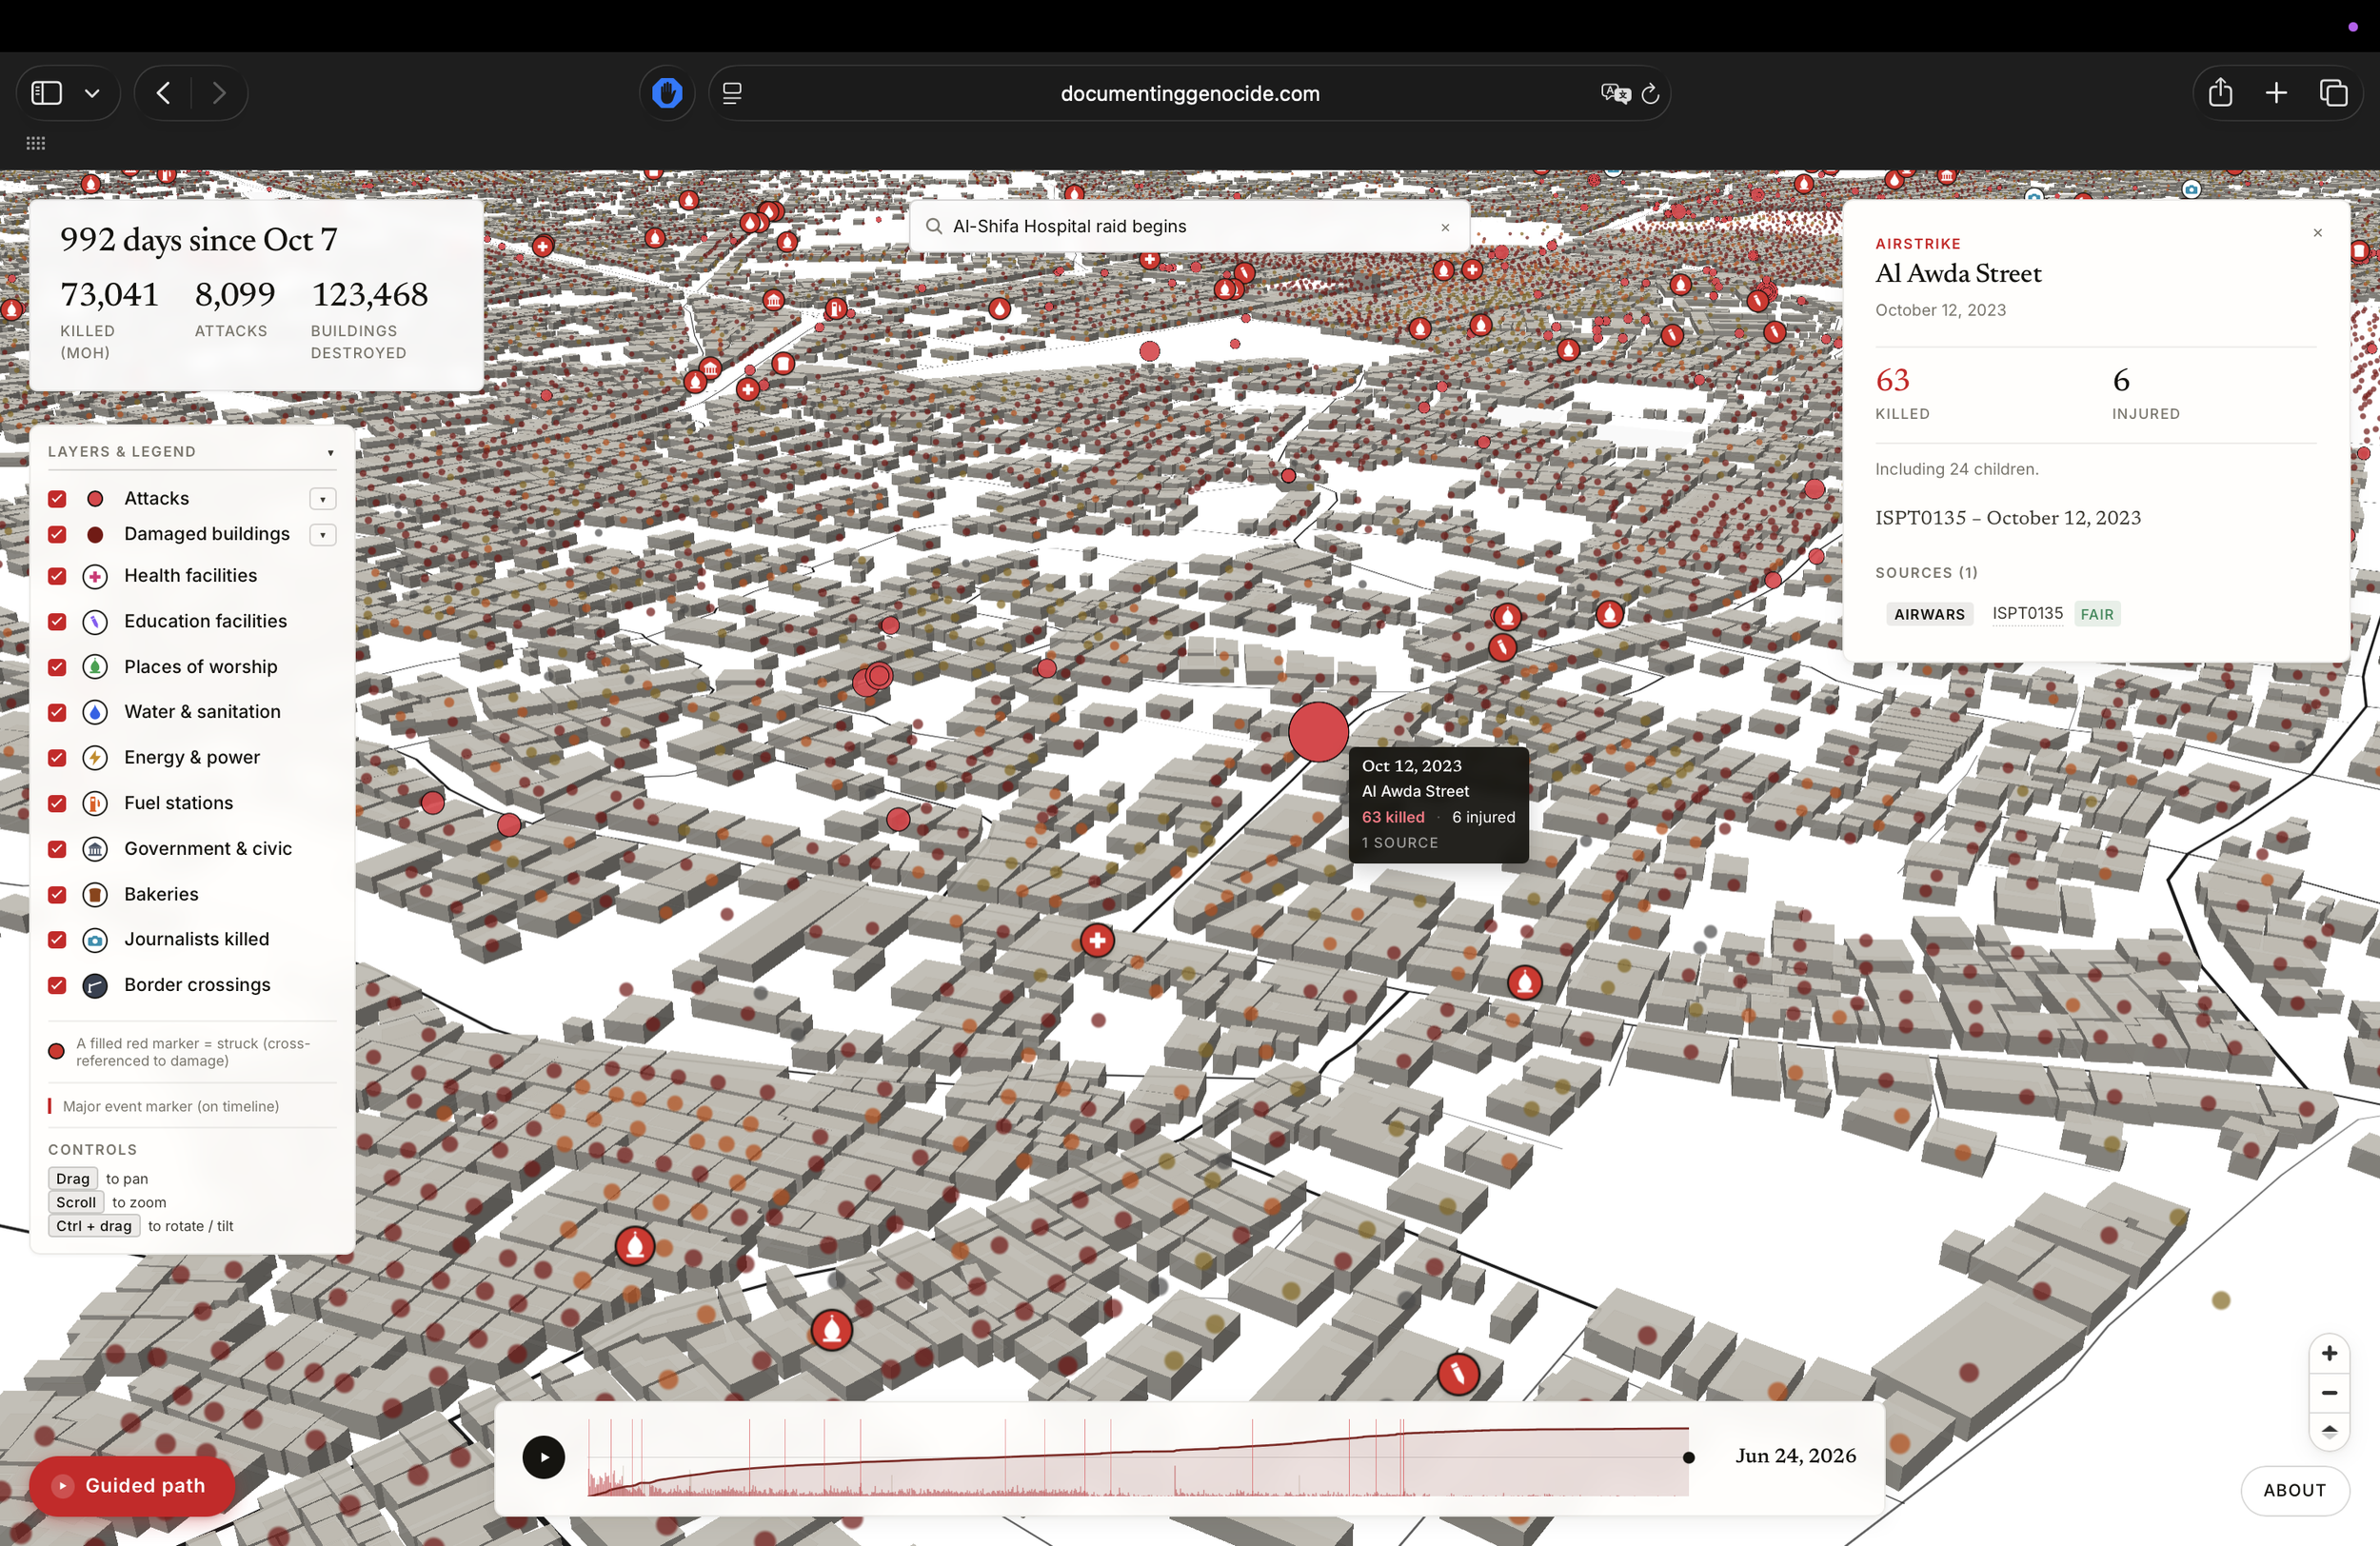Click the Attacks red dot swatch
This screenshot has height=1546, width=2380.
[95, 498]
